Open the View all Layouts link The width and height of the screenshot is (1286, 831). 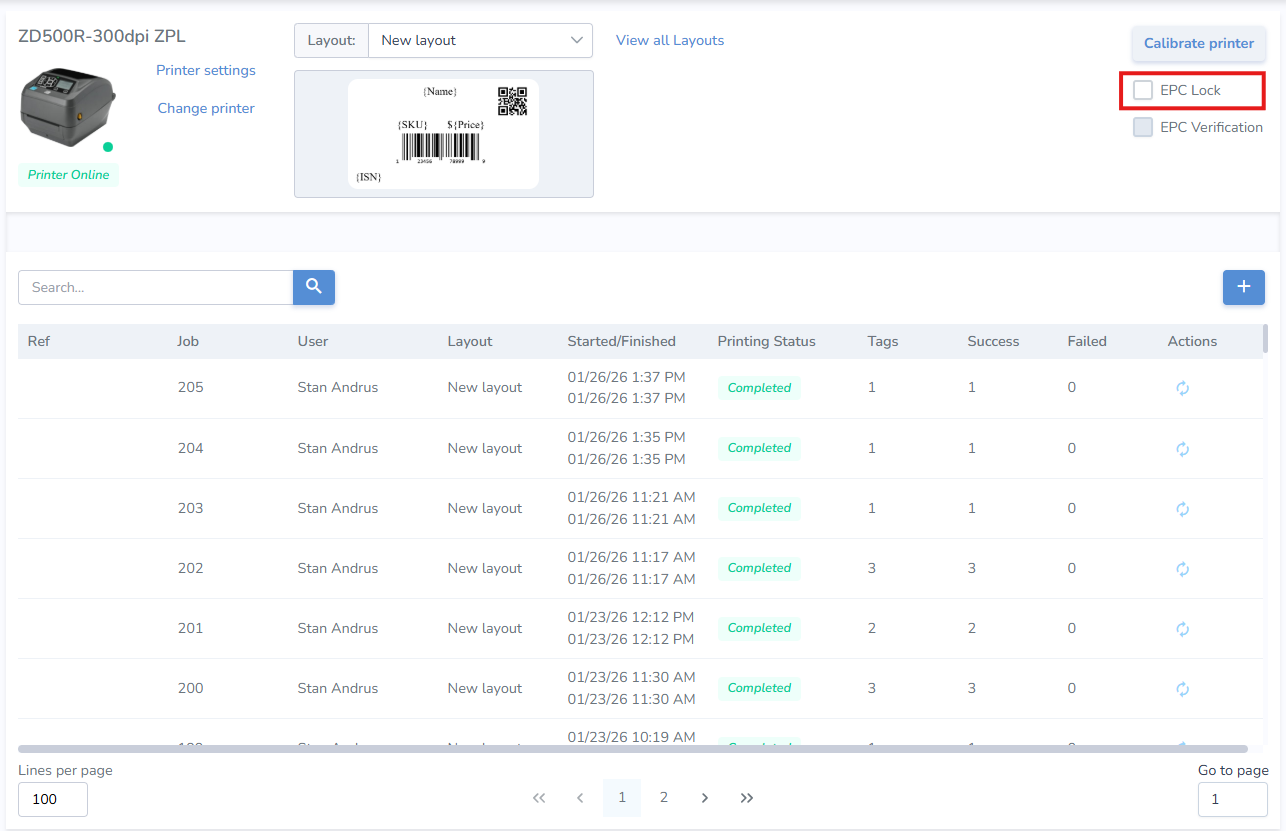pos(669,40)
